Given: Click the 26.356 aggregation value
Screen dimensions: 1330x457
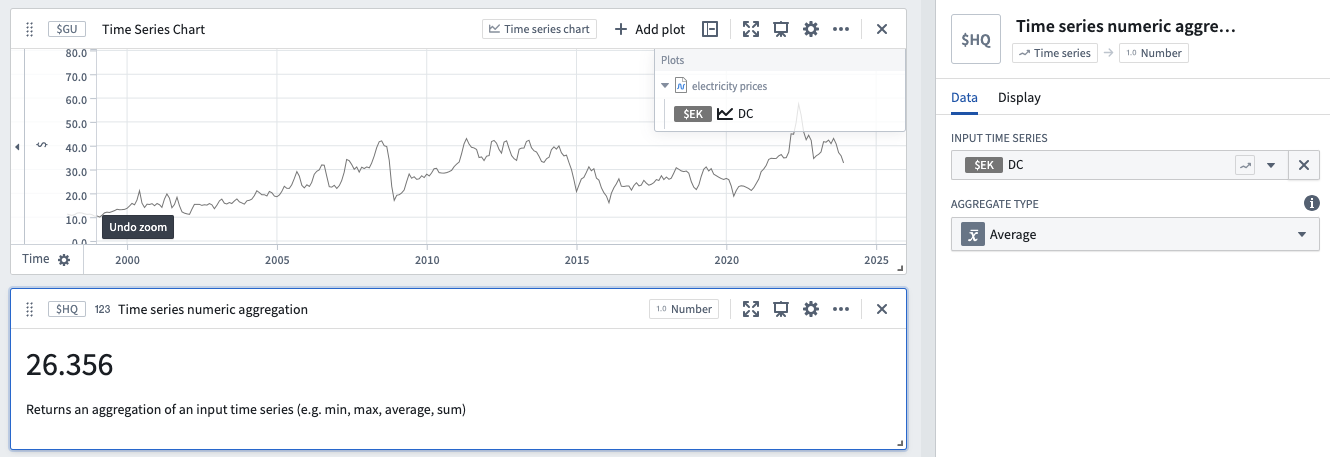Looking at the screenshot, I should [x=70, y=365].
